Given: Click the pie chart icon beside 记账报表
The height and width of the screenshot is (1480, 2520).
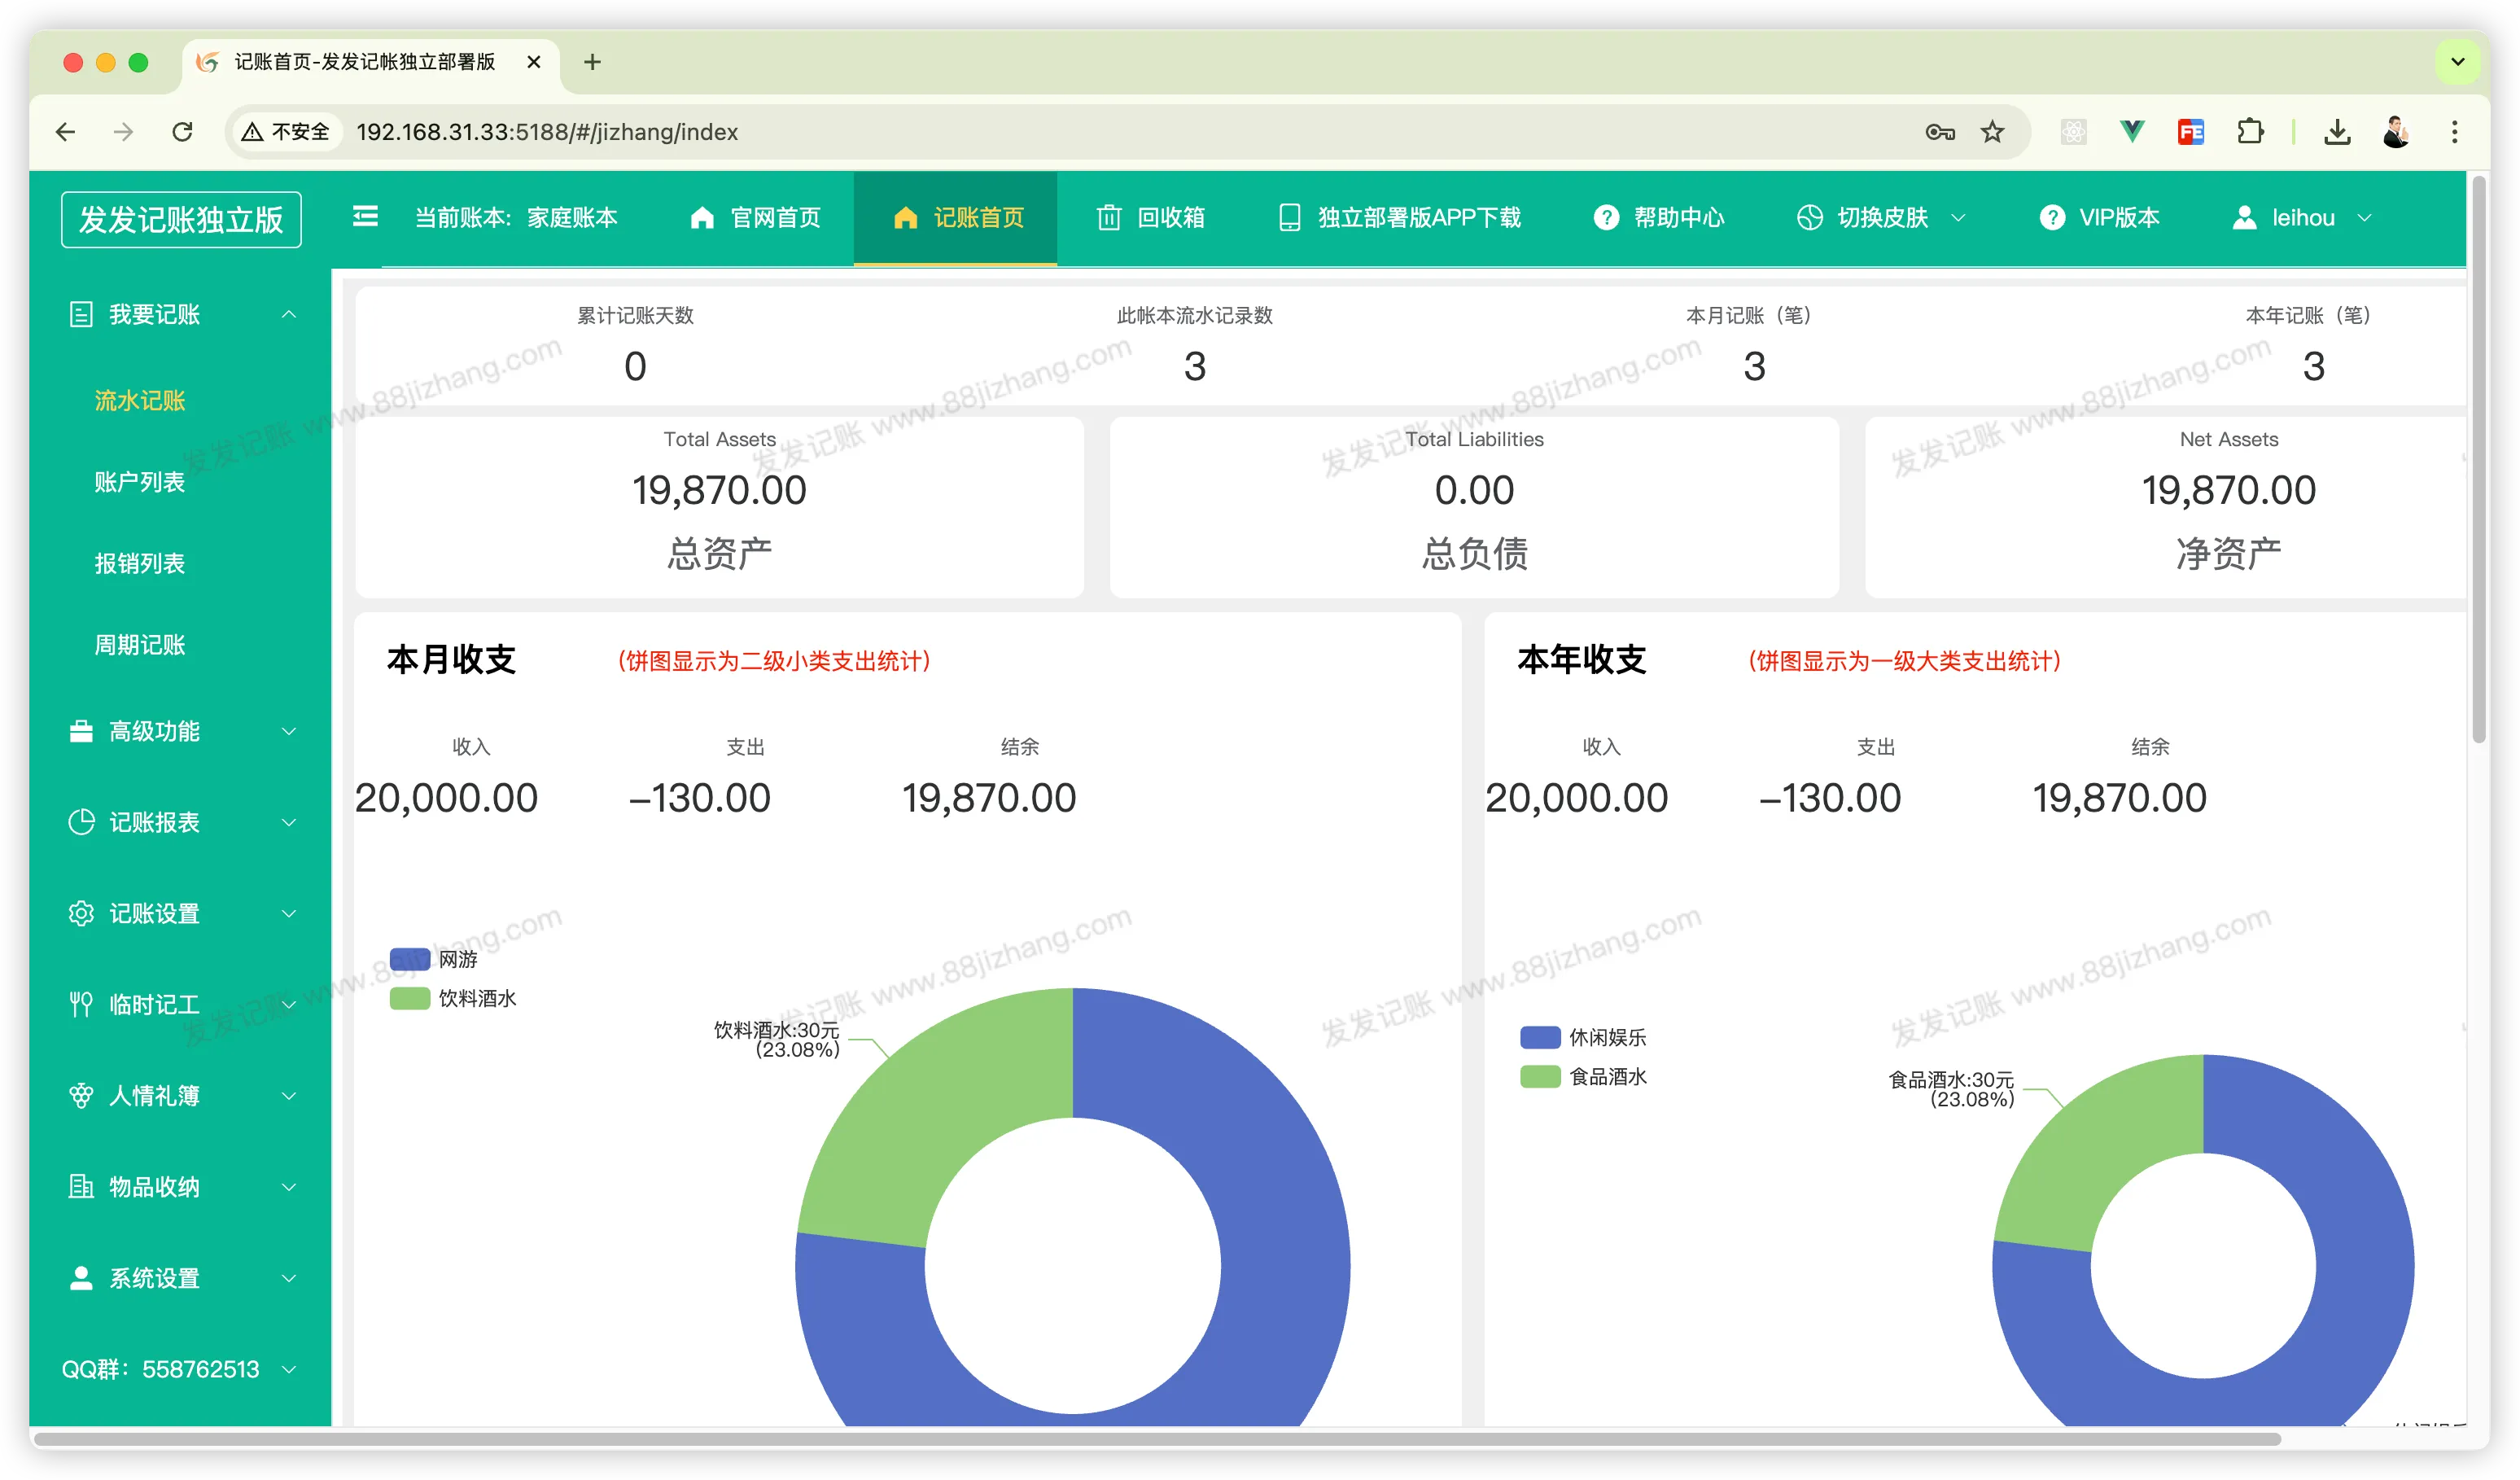Looking at the screenshot, I should tap(81, 823).
